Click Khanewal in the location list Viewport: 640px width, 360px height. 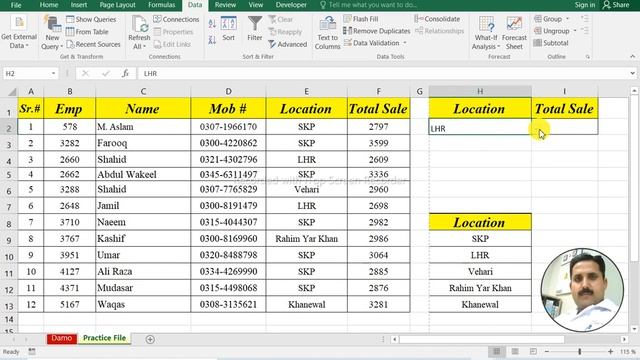(x=480, y=304)
